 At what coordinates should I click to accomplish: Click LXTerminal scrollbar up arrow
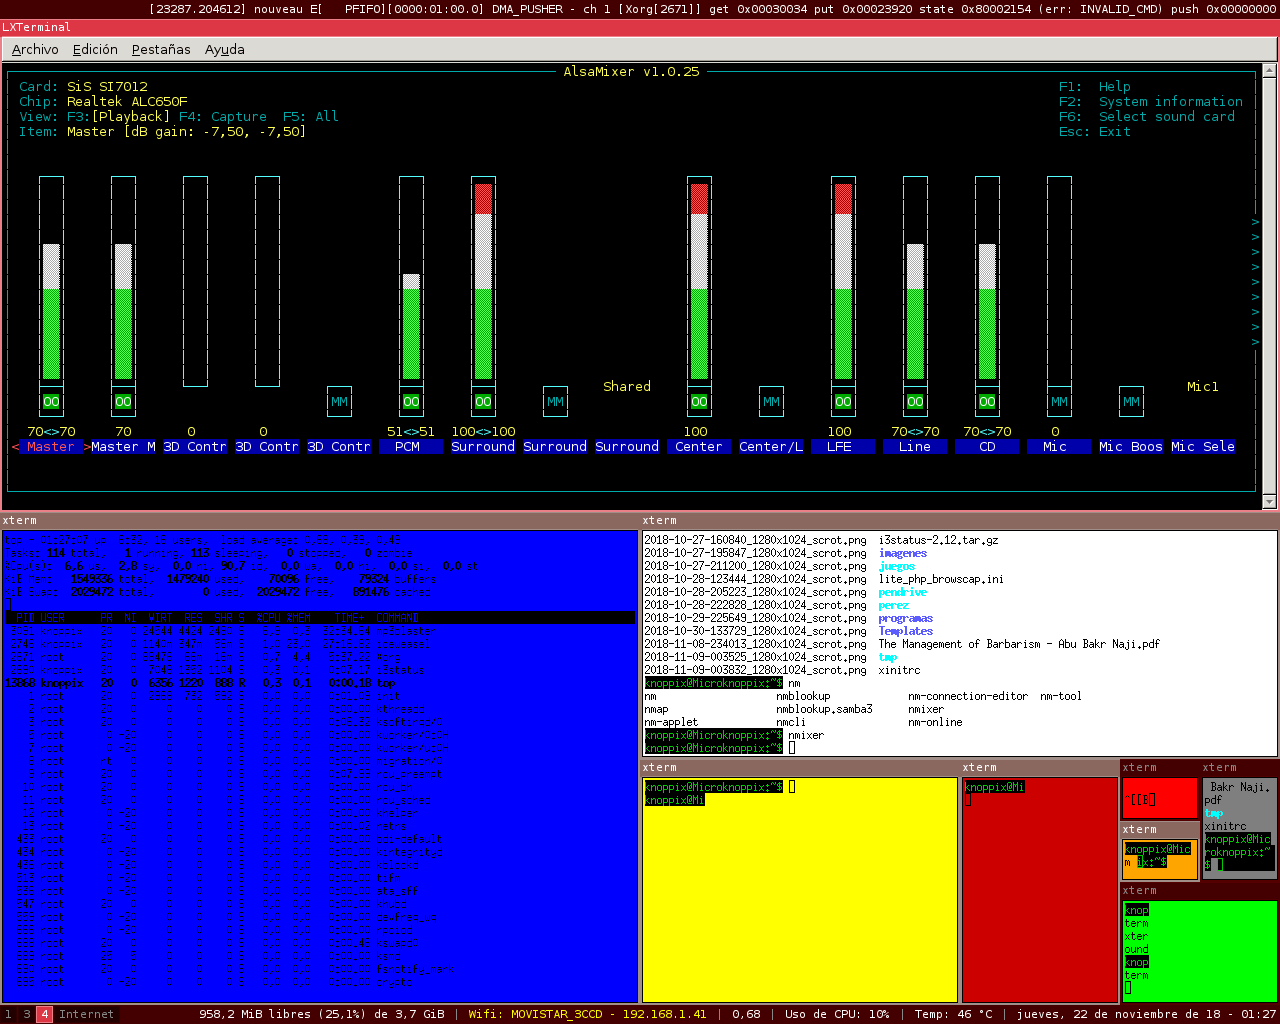[x=1270, y=72]
